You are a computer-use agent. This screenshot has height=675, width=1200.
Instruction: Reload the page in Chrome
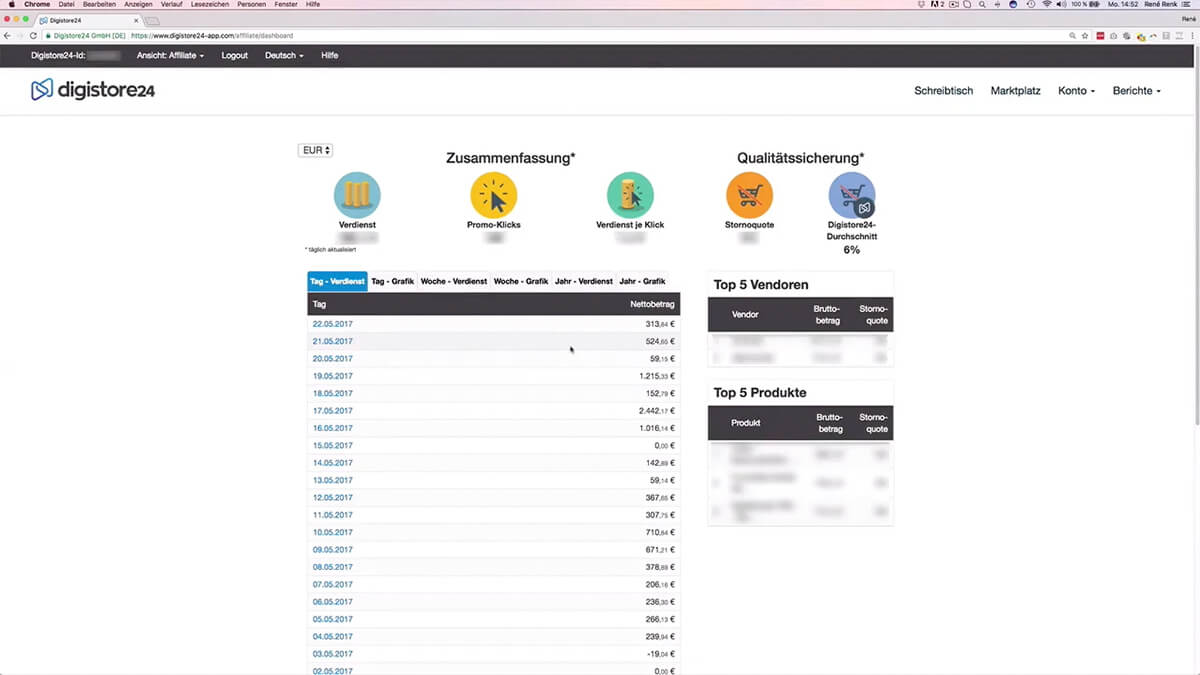33,35
